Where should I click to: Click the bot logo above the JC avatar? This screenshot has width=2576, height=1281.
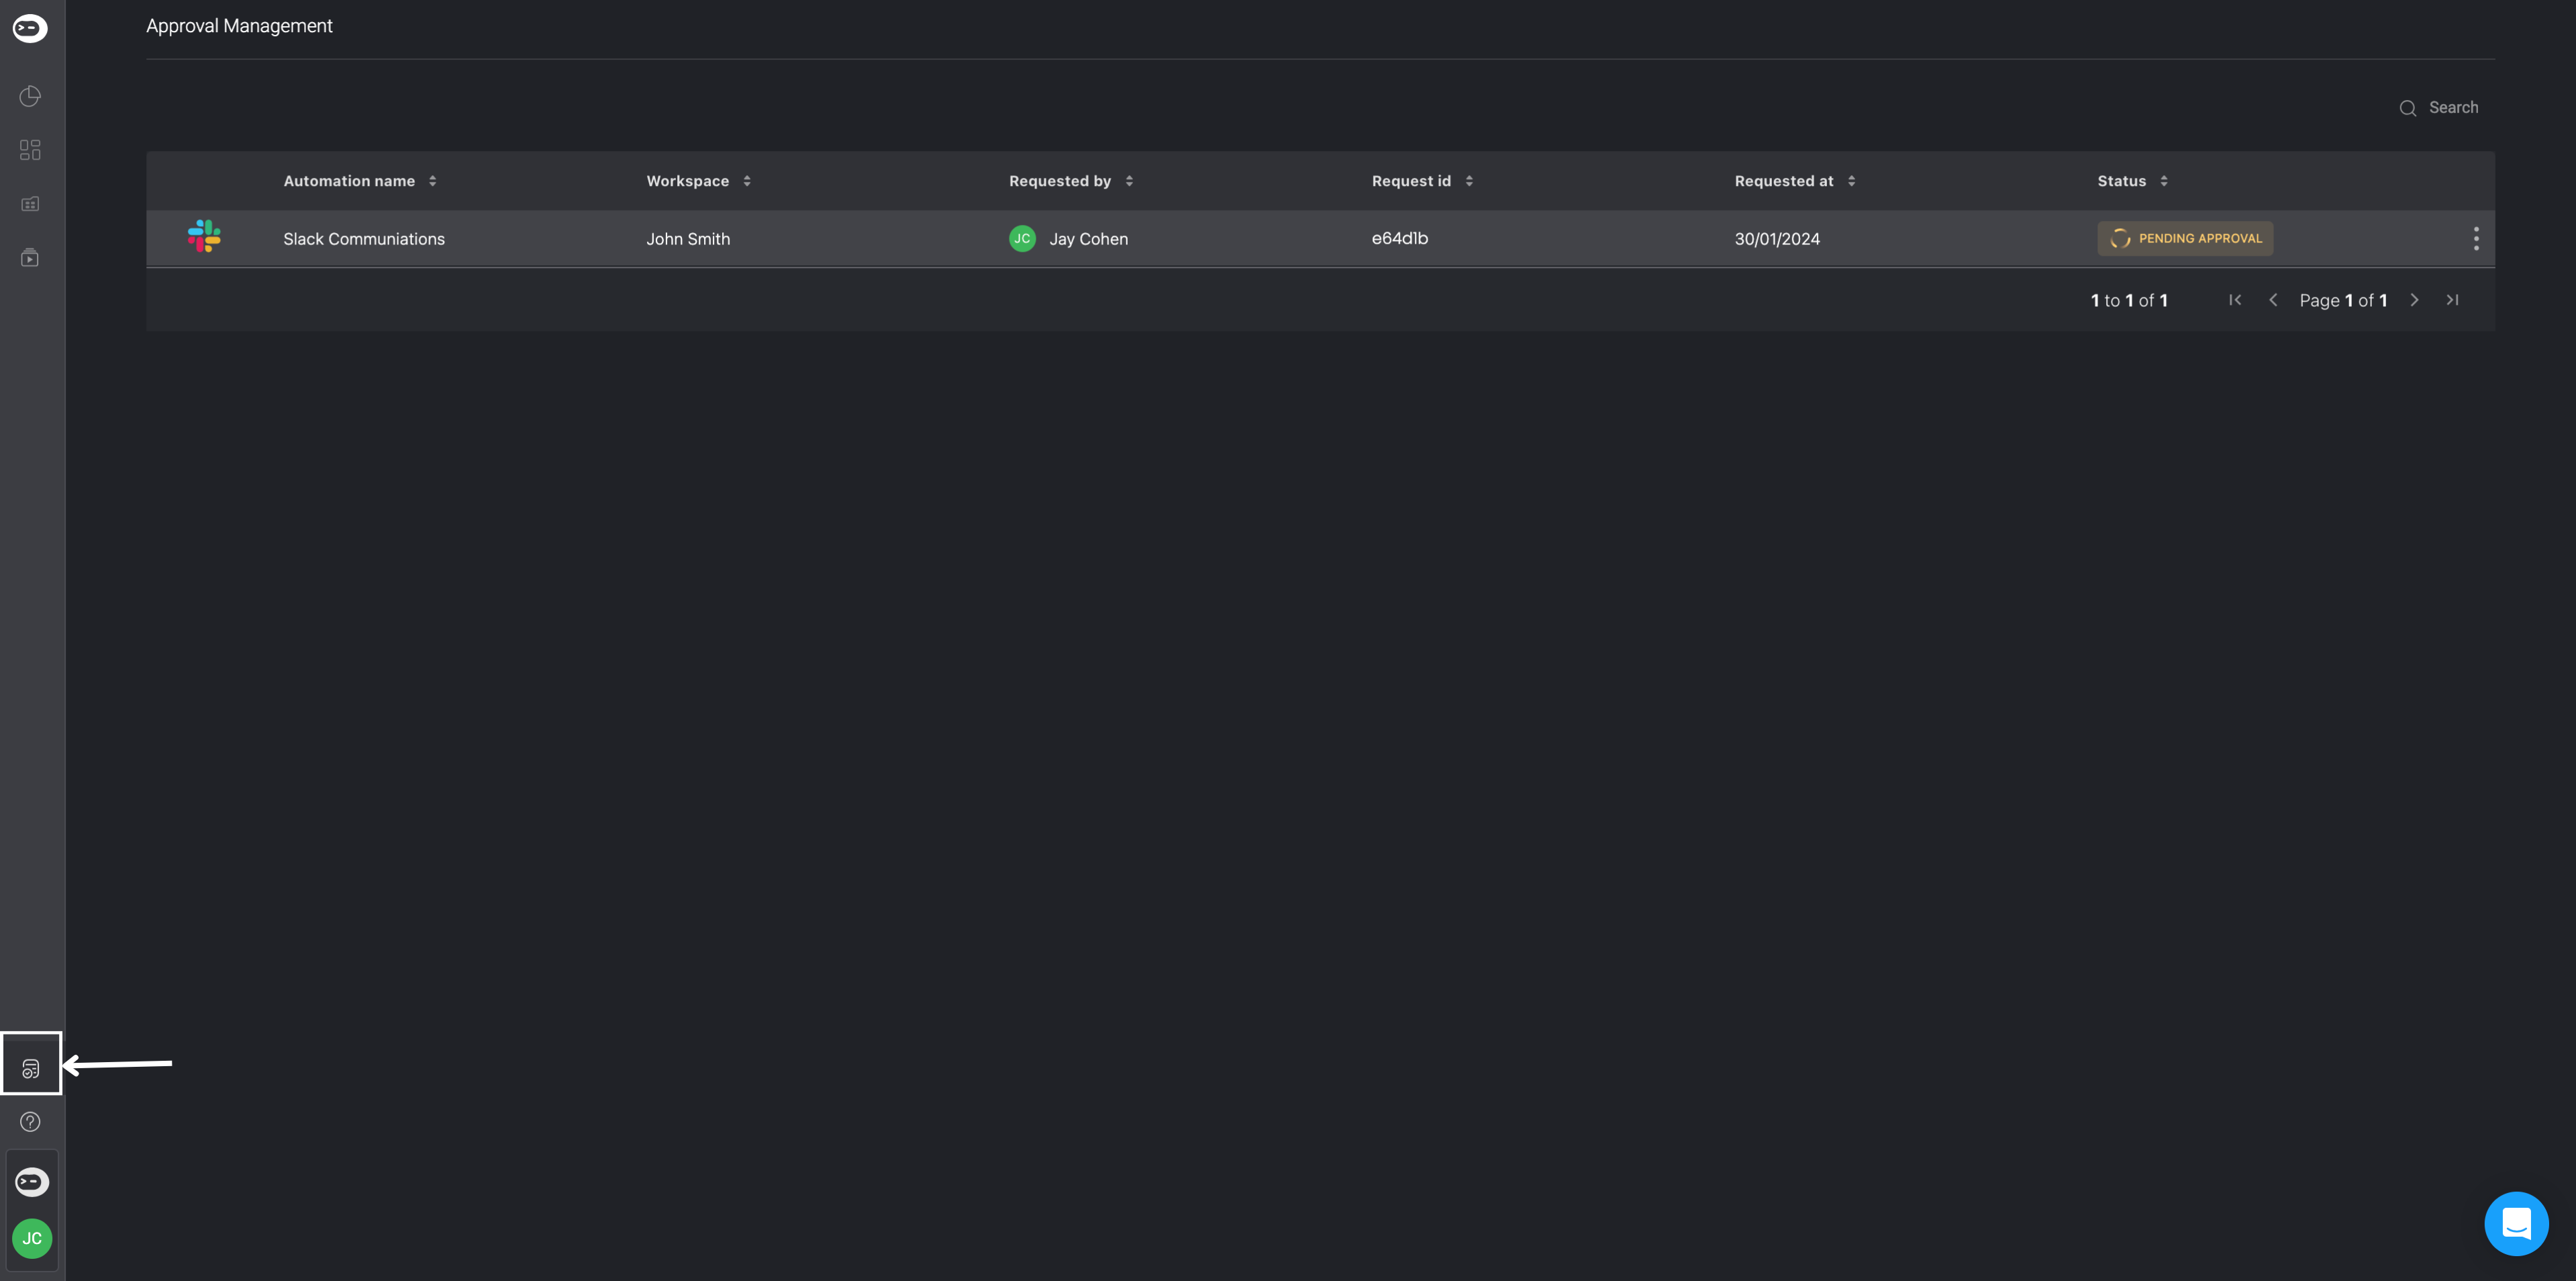tap(32, 1182)
